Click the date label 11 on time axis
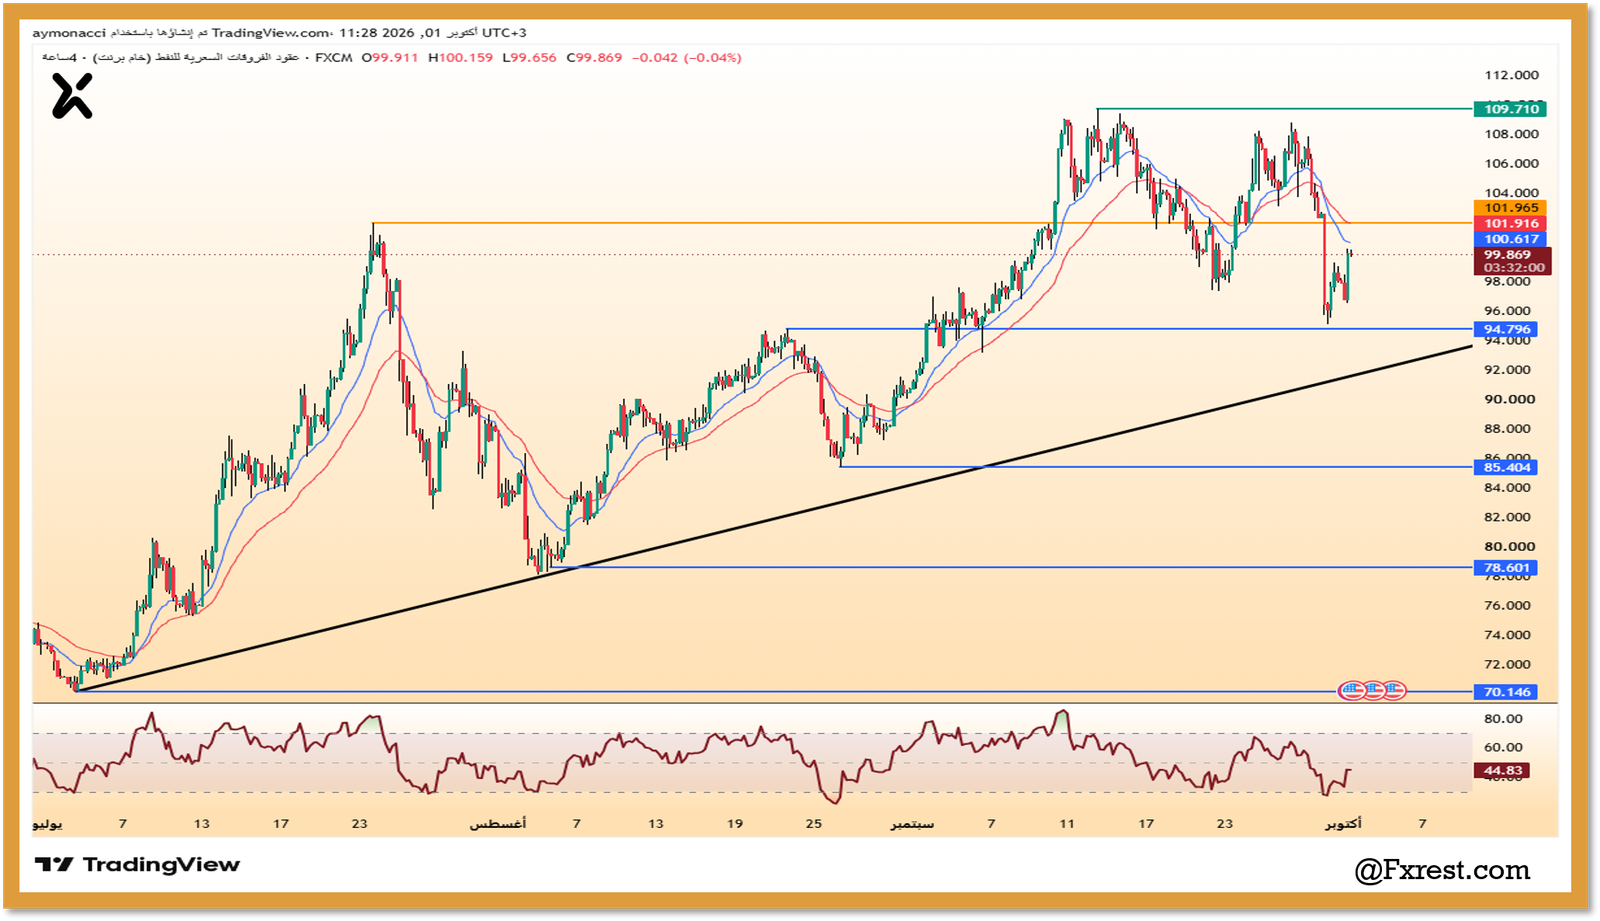 [1067, 824]
